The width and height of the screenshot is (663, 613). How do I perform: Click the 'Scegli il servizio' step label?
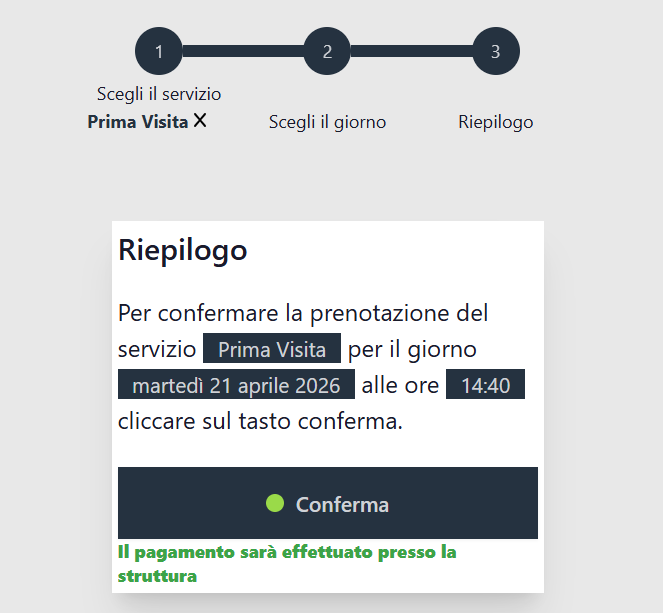click(x=159, y=94)
